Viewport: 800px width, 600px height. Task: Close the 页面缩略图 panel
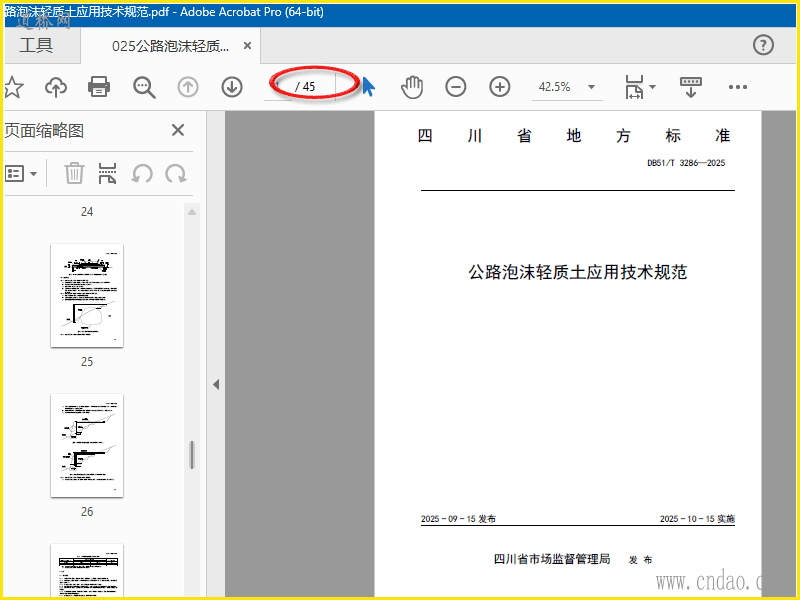(178, 130)
